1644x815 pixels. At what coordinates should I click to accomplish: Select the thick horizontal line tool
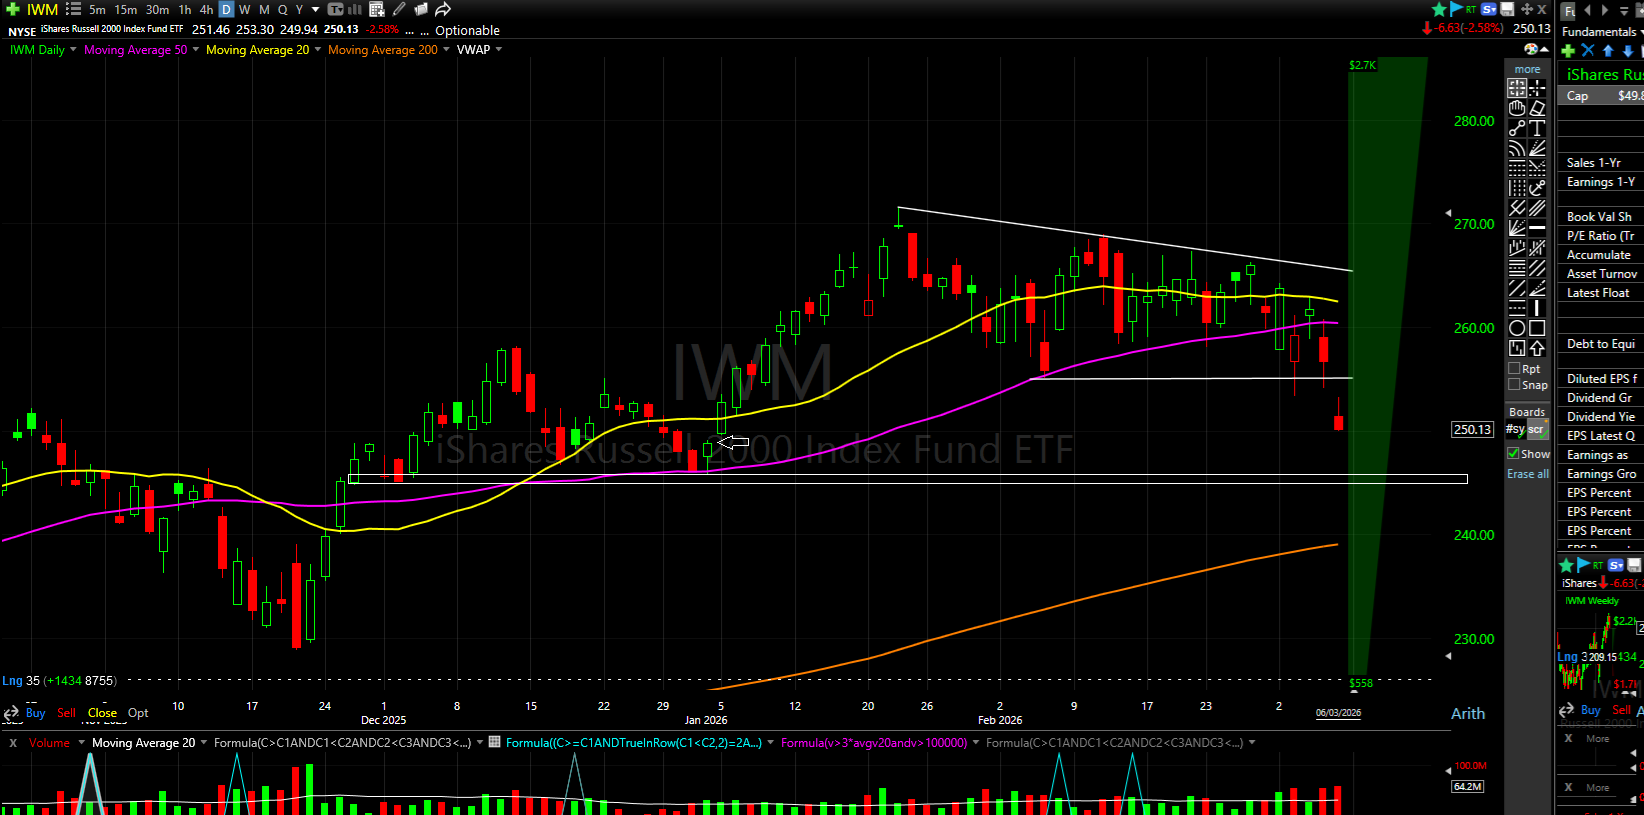(x=1537, y=228)
